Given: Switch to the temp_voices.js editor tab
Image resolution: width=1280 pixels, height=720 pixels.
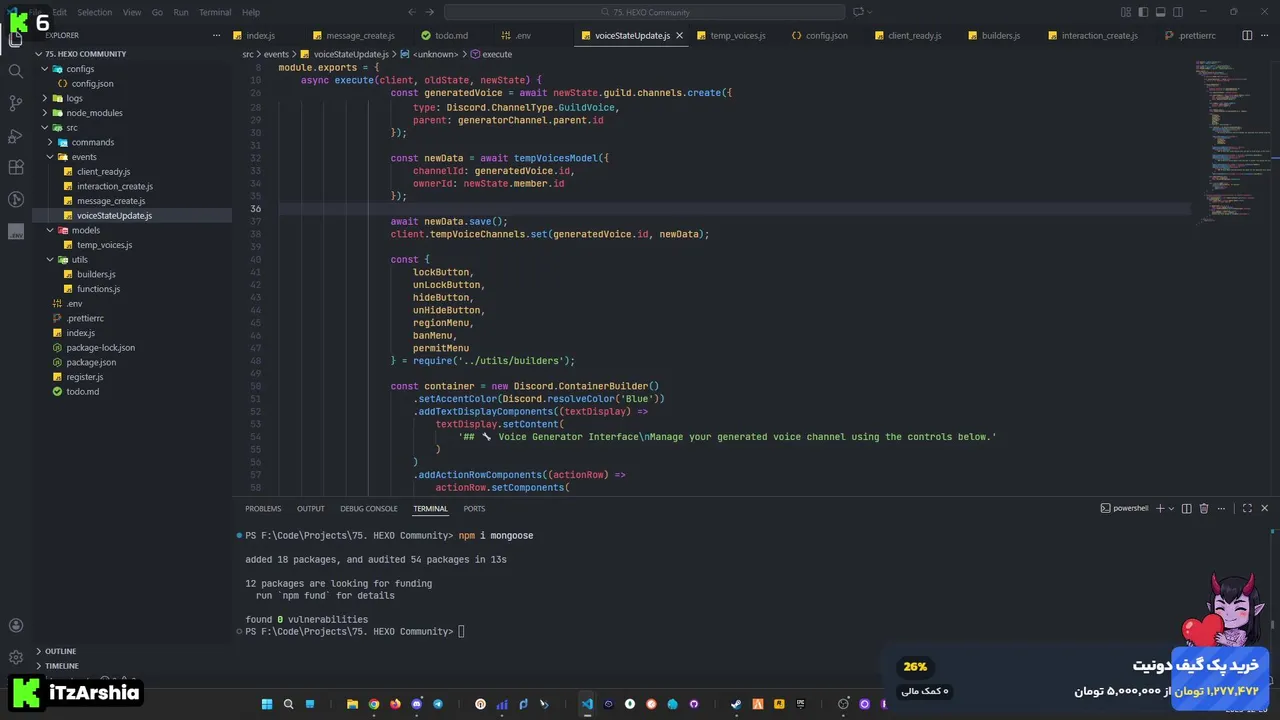Looking at the screenshot, I should click(x=738, y=35).
